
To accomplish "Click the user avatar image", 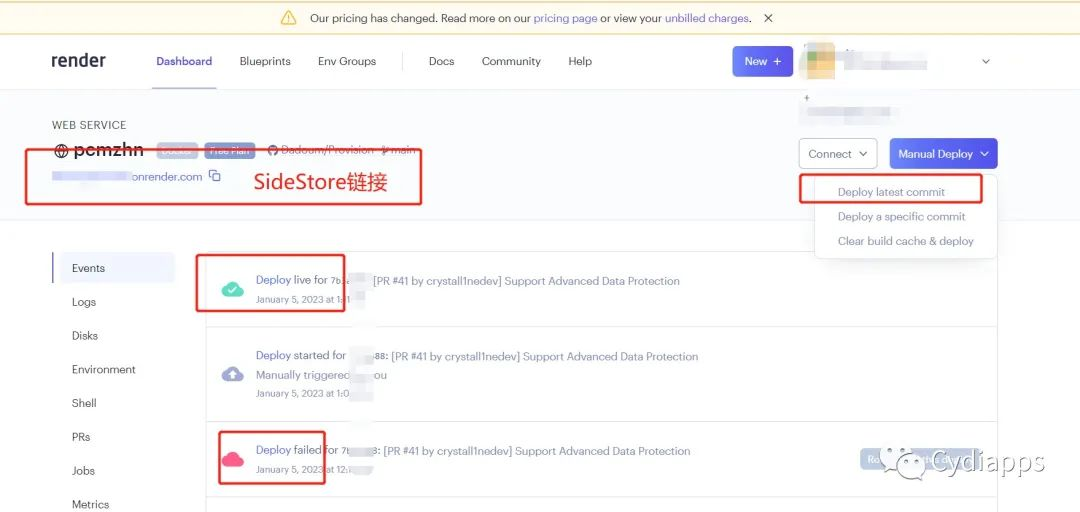I will click(x=818, y=61).
